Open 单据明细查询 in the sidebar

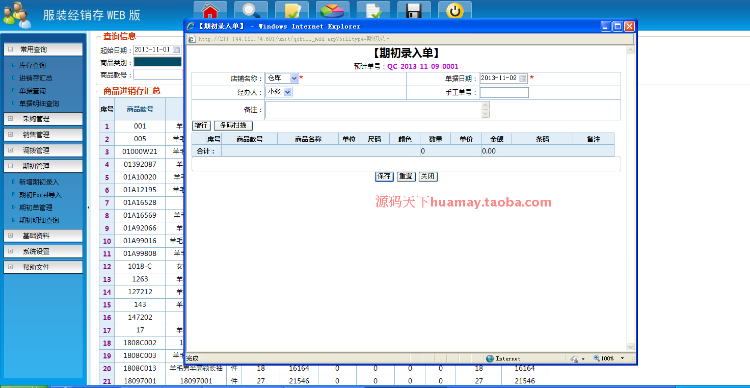click(39, 103)
